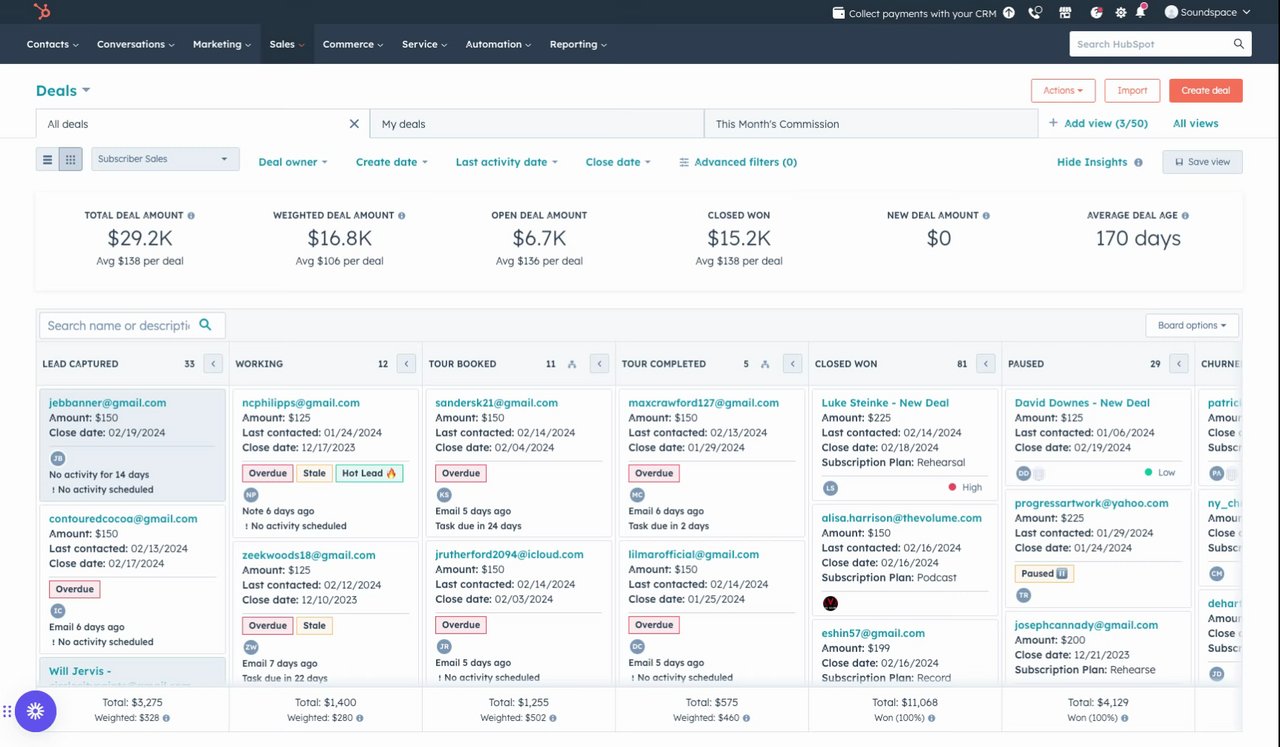Image resolution: width=1280 pixels, height=747 pixels.
Task: Switch to list view layout
Action: (x=47, y=159)
